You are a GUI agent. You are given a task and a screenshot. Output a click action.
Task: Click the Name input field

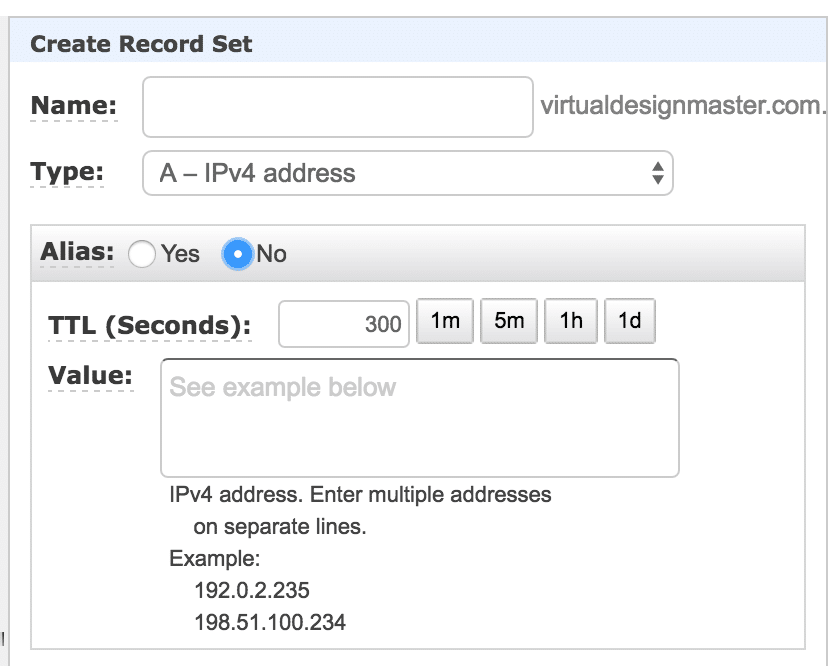point(337,107)
